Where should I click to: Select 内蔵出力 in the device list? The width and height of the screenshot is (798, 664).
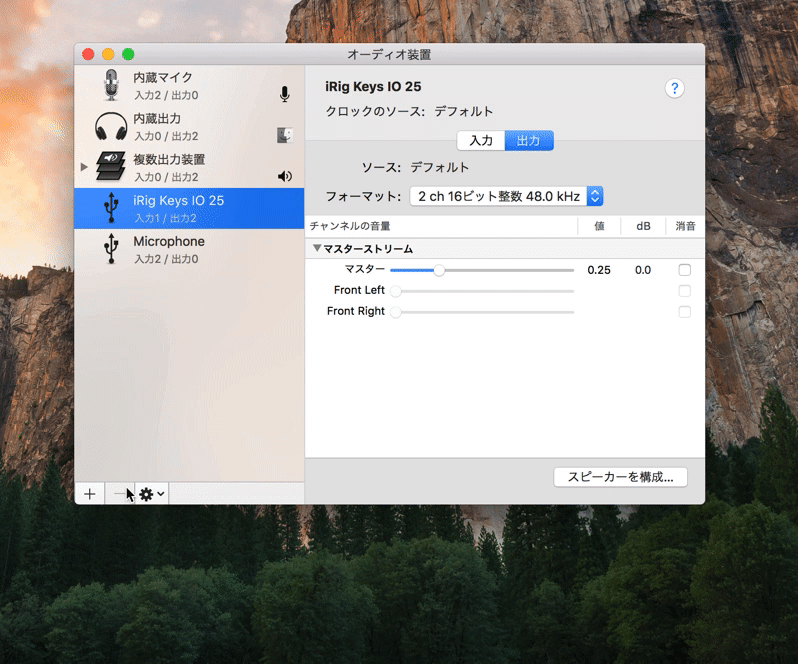click(189, 127)
